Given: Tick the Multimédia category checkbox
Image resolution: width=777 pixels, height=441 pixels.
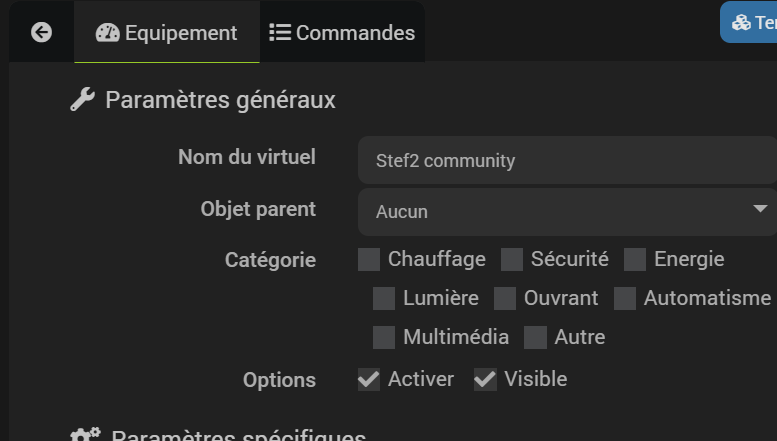Looking at the screenshot, I should 384,337.
